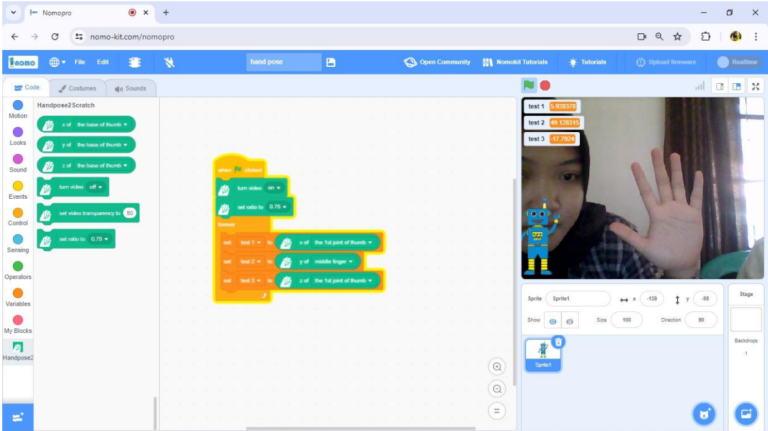Zoom in on the code workspace

coord(496,367)
